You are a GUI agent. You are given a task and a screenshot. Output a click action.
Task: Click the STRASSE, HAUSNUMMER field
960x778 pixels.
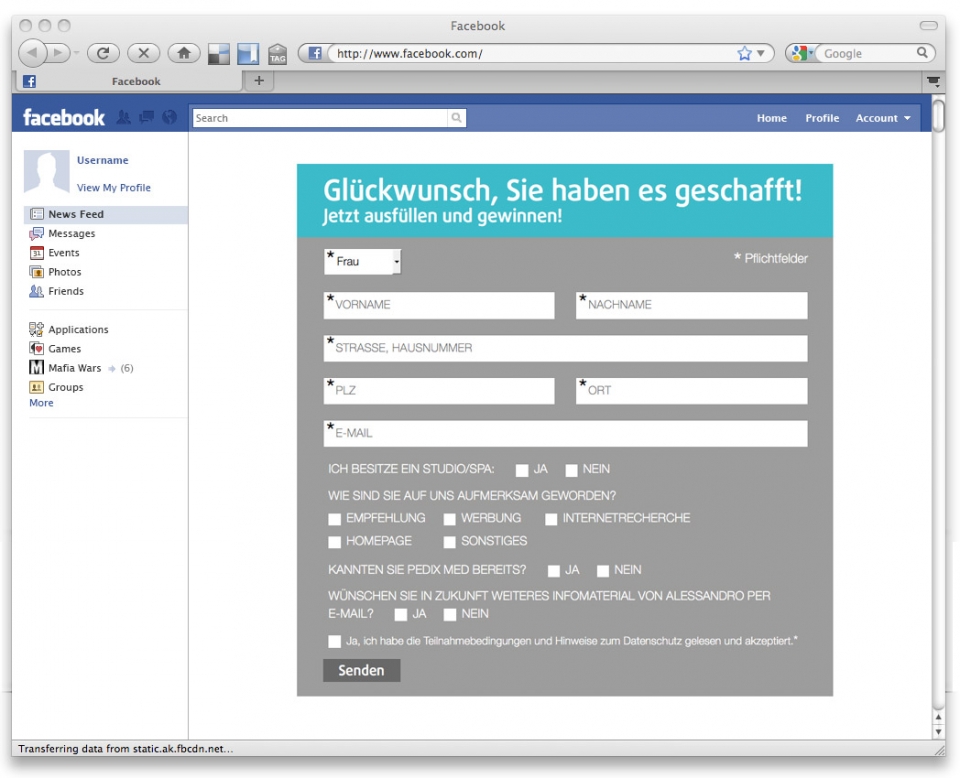tap(565, 348)
